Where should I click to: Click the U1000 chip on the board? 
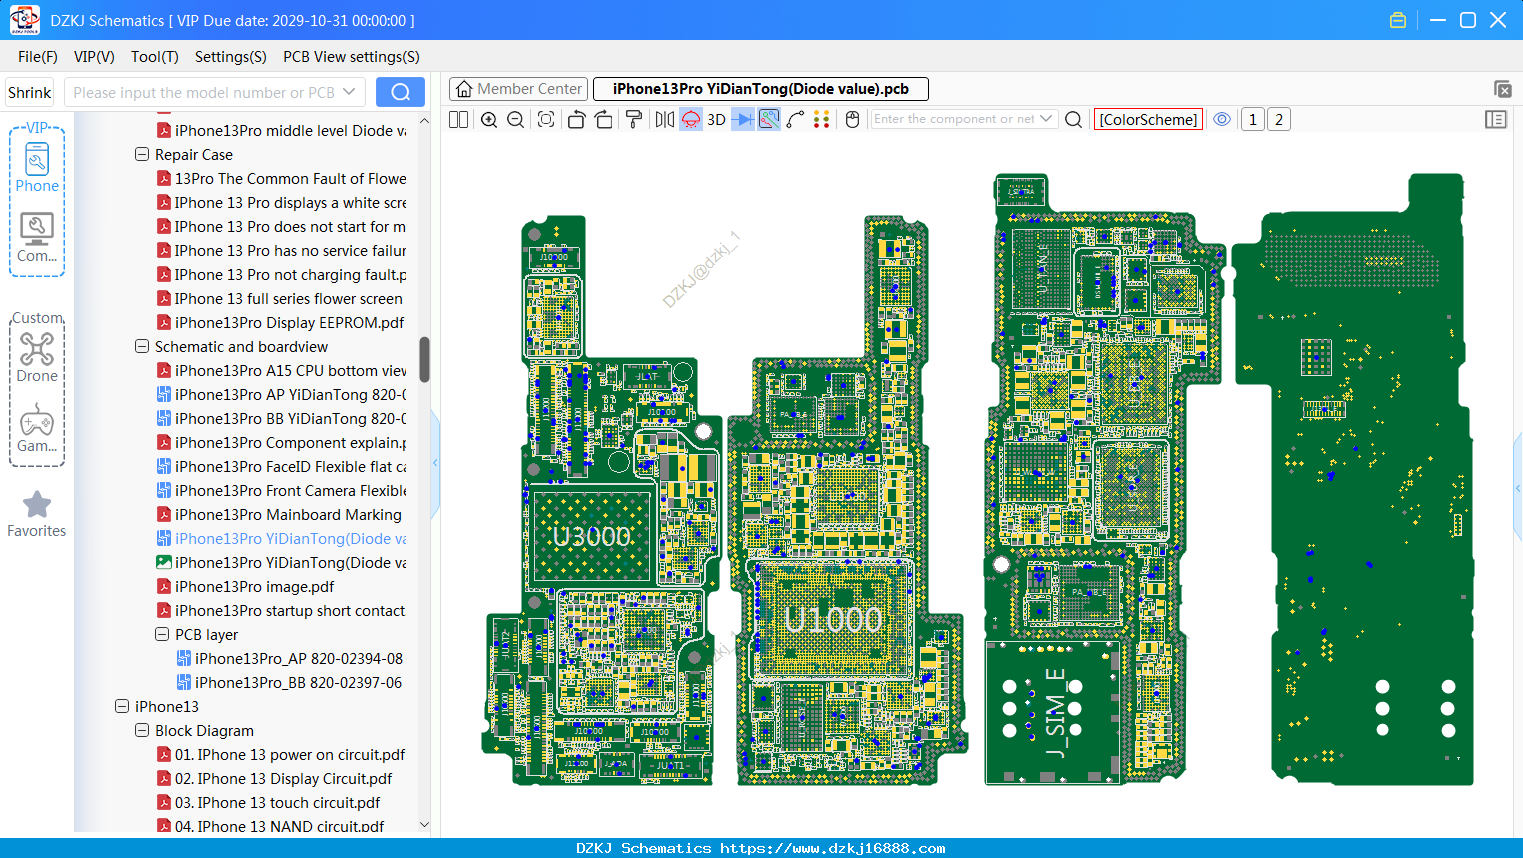click(x=833, y=620)
